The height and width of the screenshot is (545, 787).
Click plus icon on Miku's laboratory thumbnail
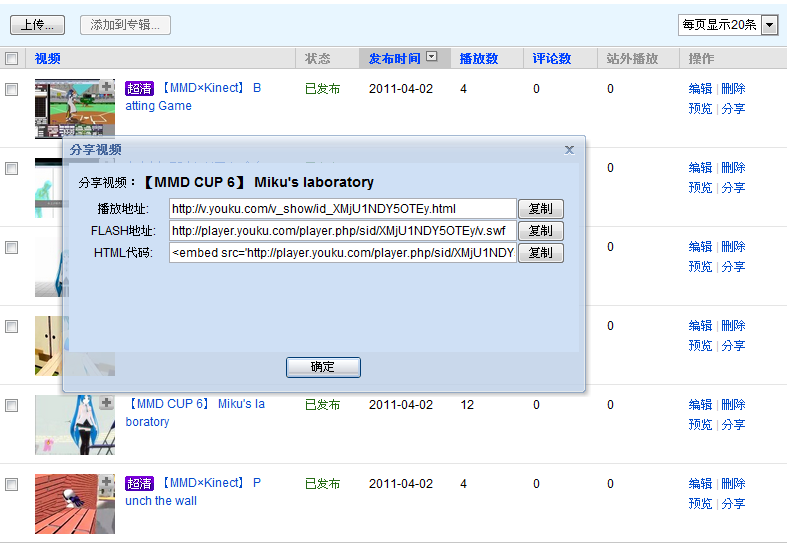tap(106, 402)
